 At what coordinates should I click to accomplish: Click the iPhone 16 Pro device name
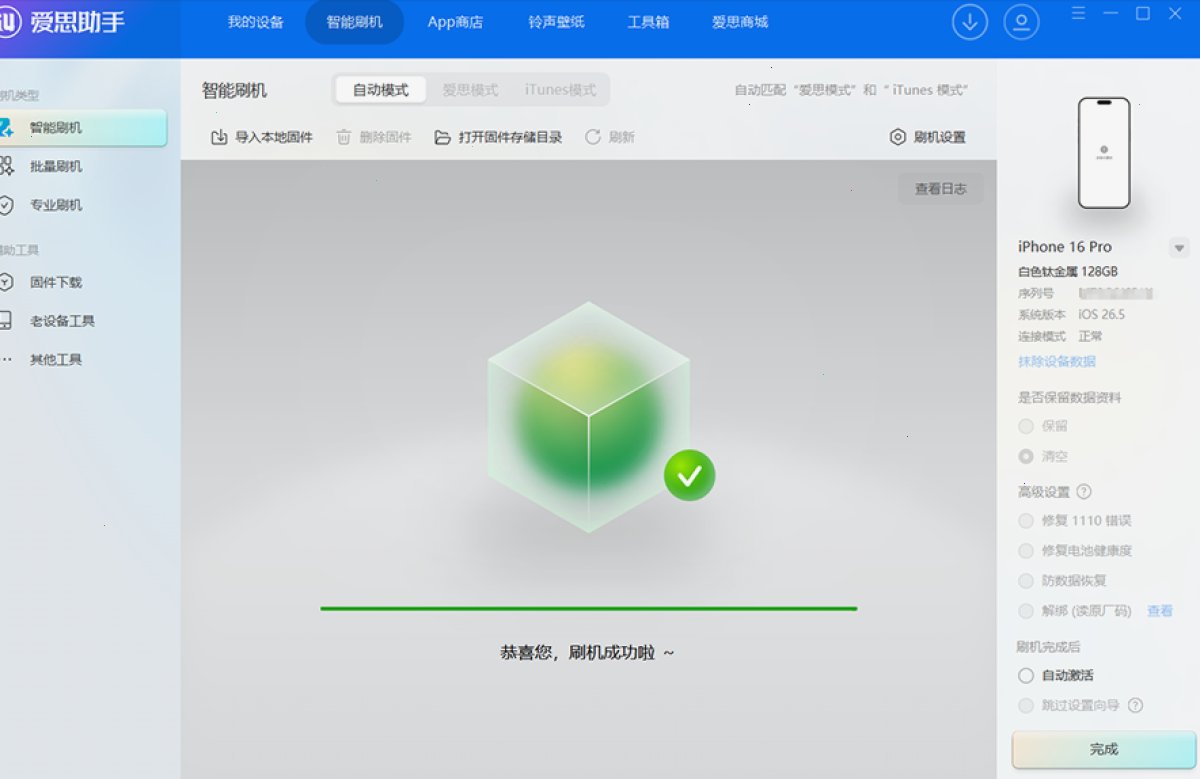(x=1065, y=247)
